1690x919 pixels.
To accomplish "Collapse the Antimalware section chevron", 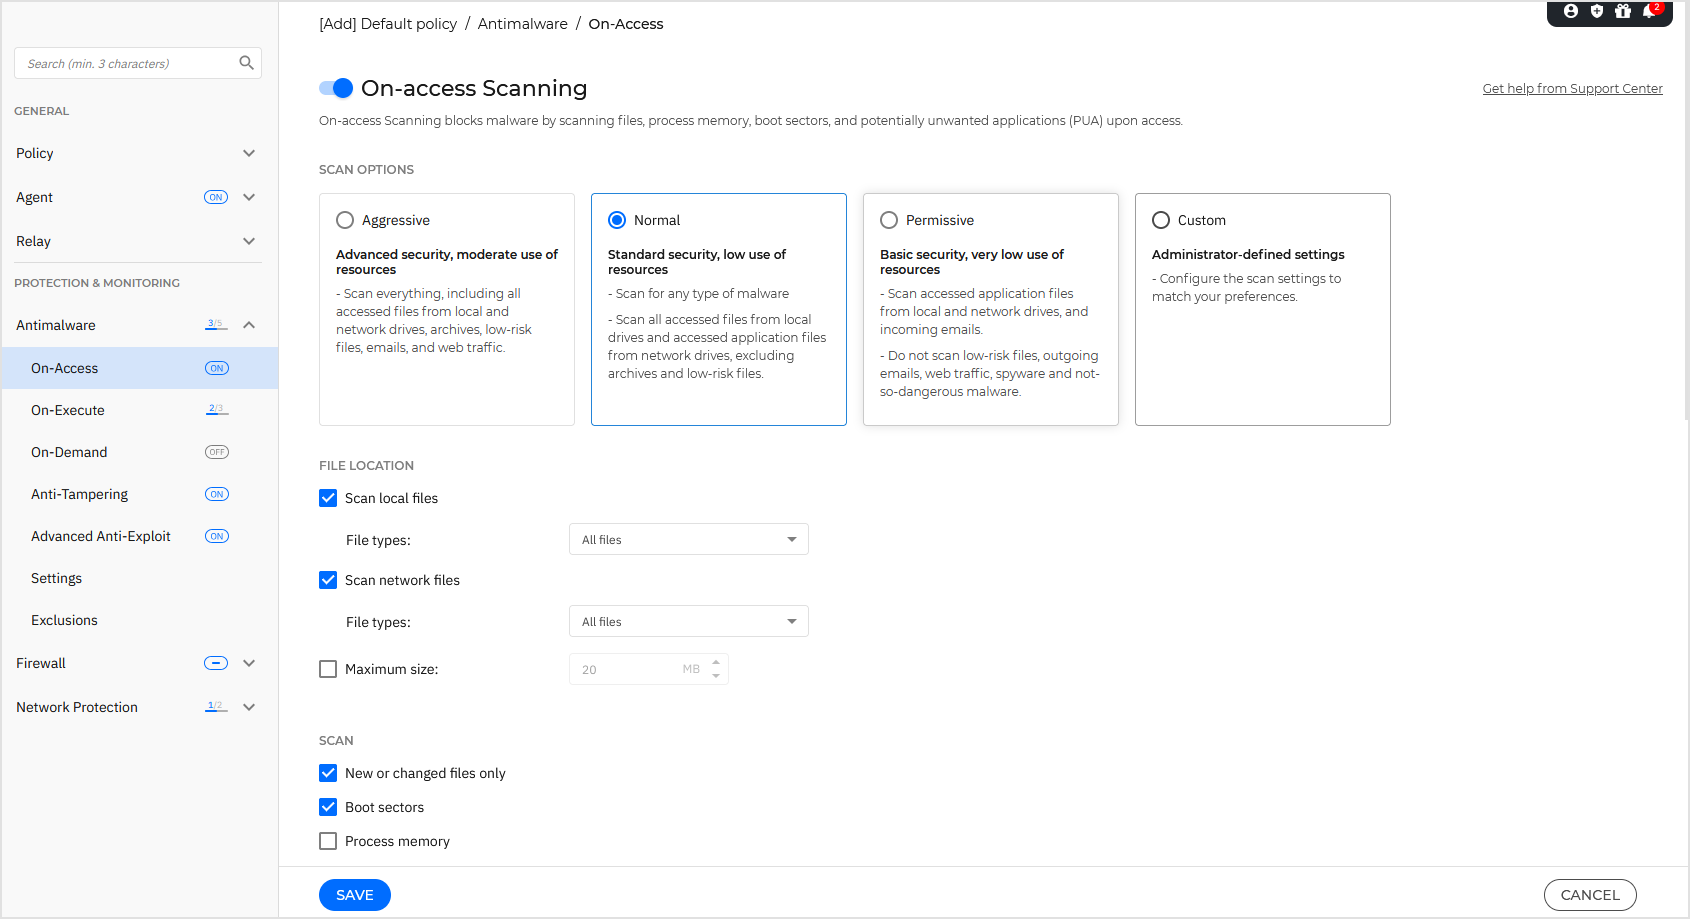I will pos(249,325).
